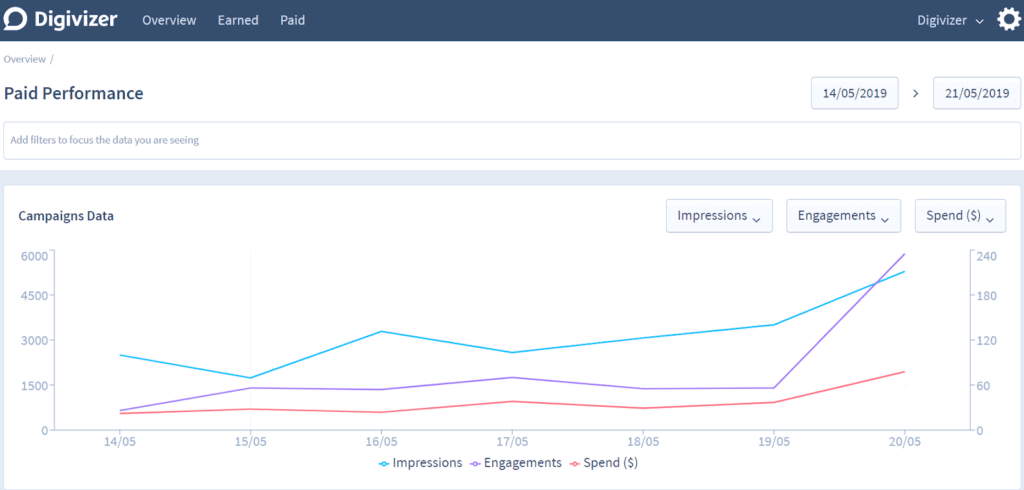Viewport: 1024px width, 490px height.
Task: Open the Digivizer account dropdown
Action: [x=950, y=20]
